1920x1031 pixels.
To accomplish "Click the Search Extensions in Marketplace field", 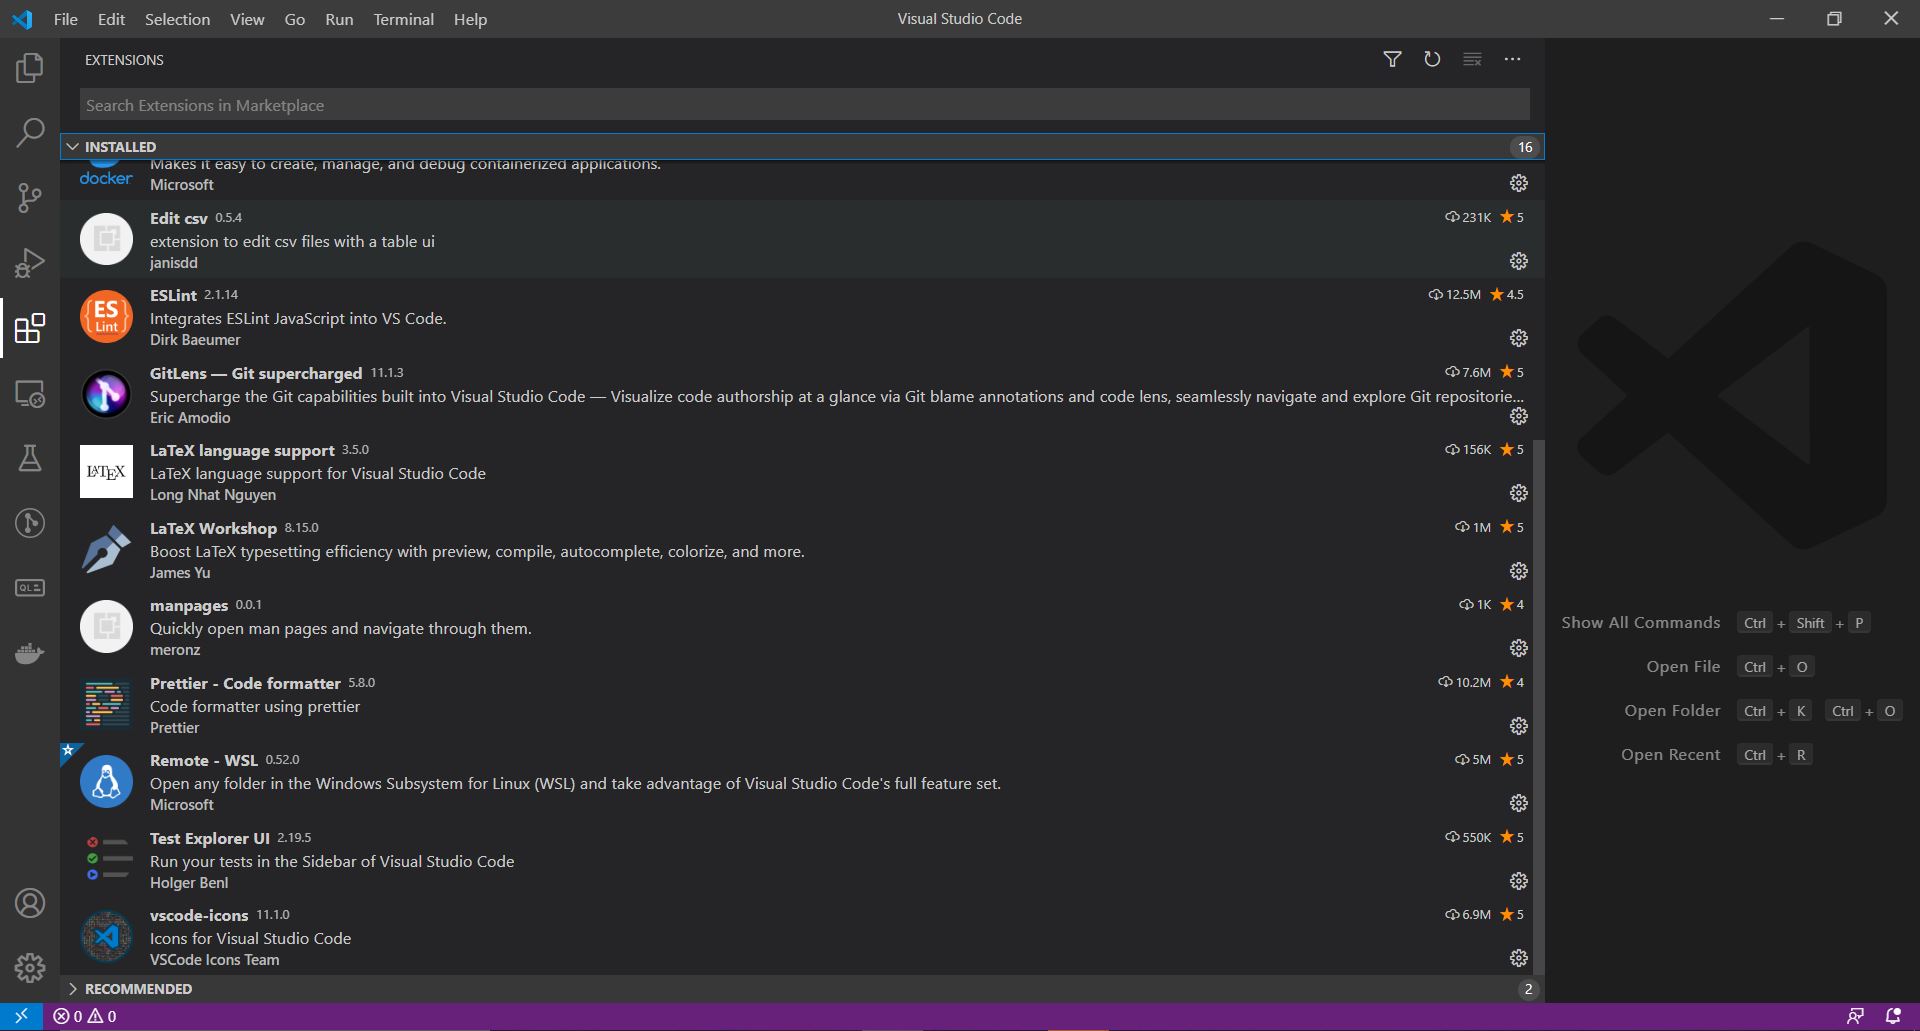I will coord(804,105).
